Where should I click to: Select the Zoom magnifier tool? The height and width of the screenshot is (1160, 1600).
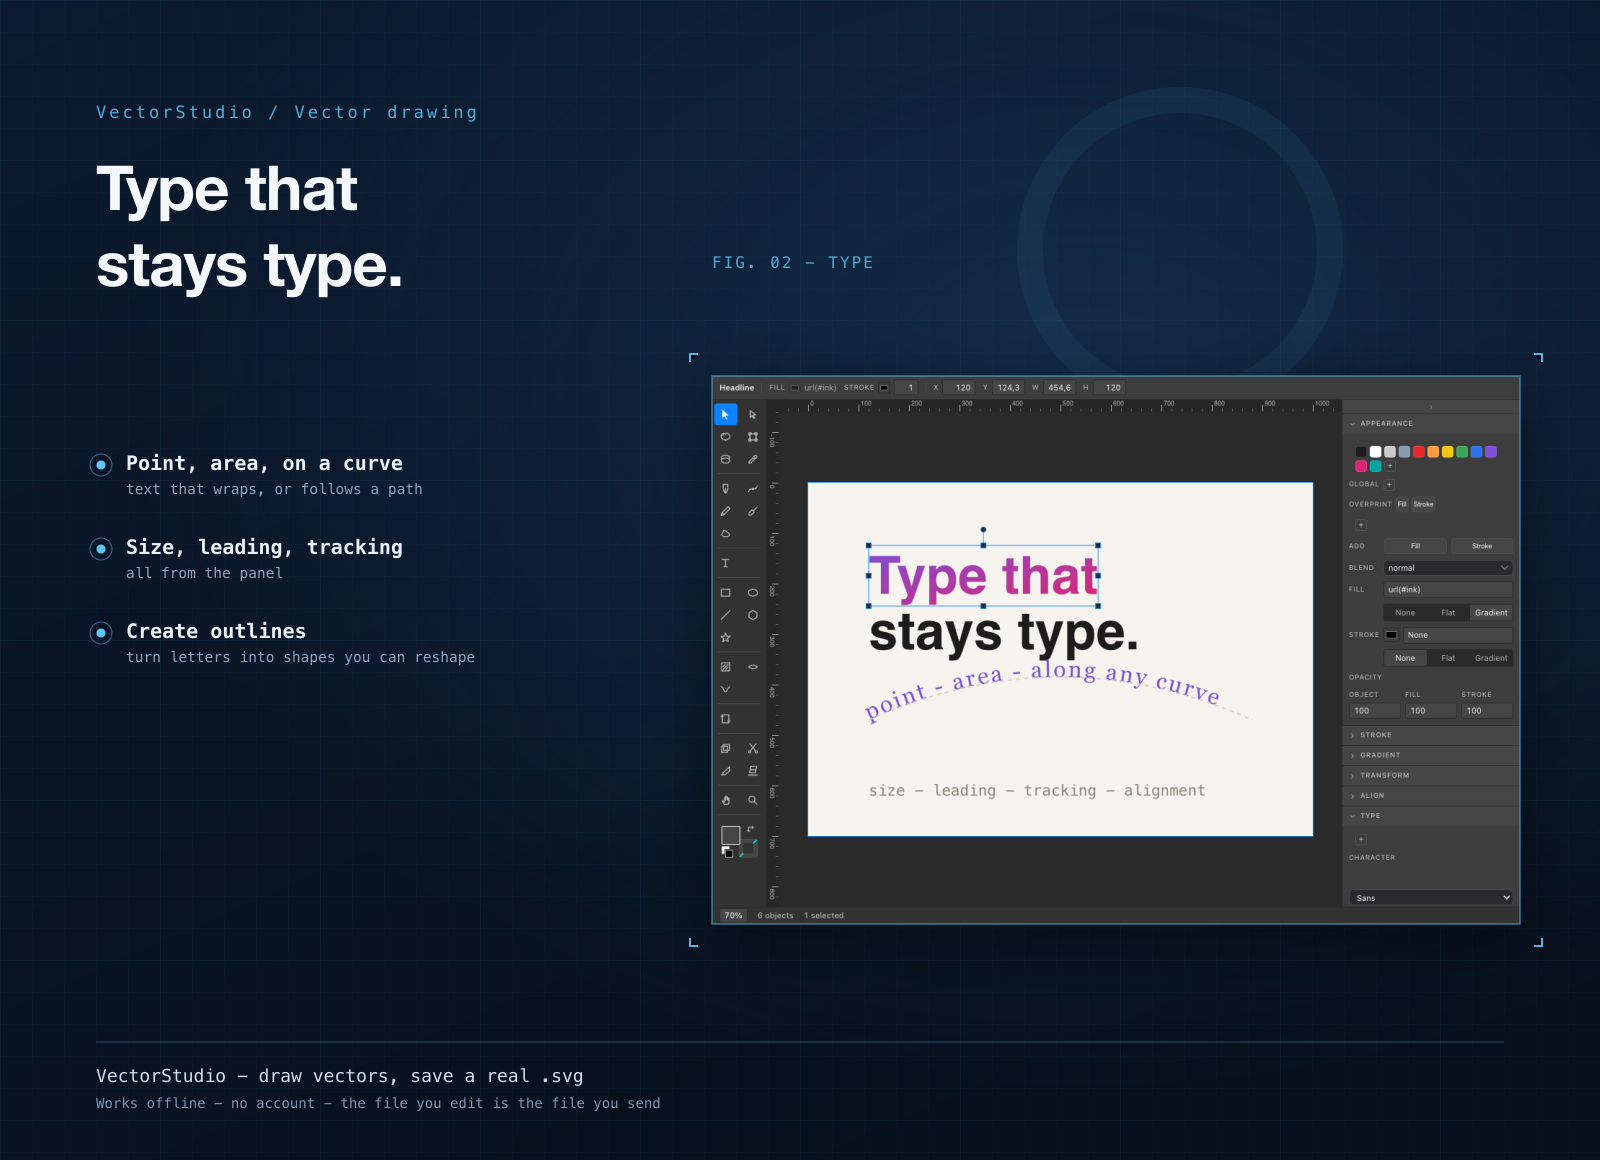[753, 800]
